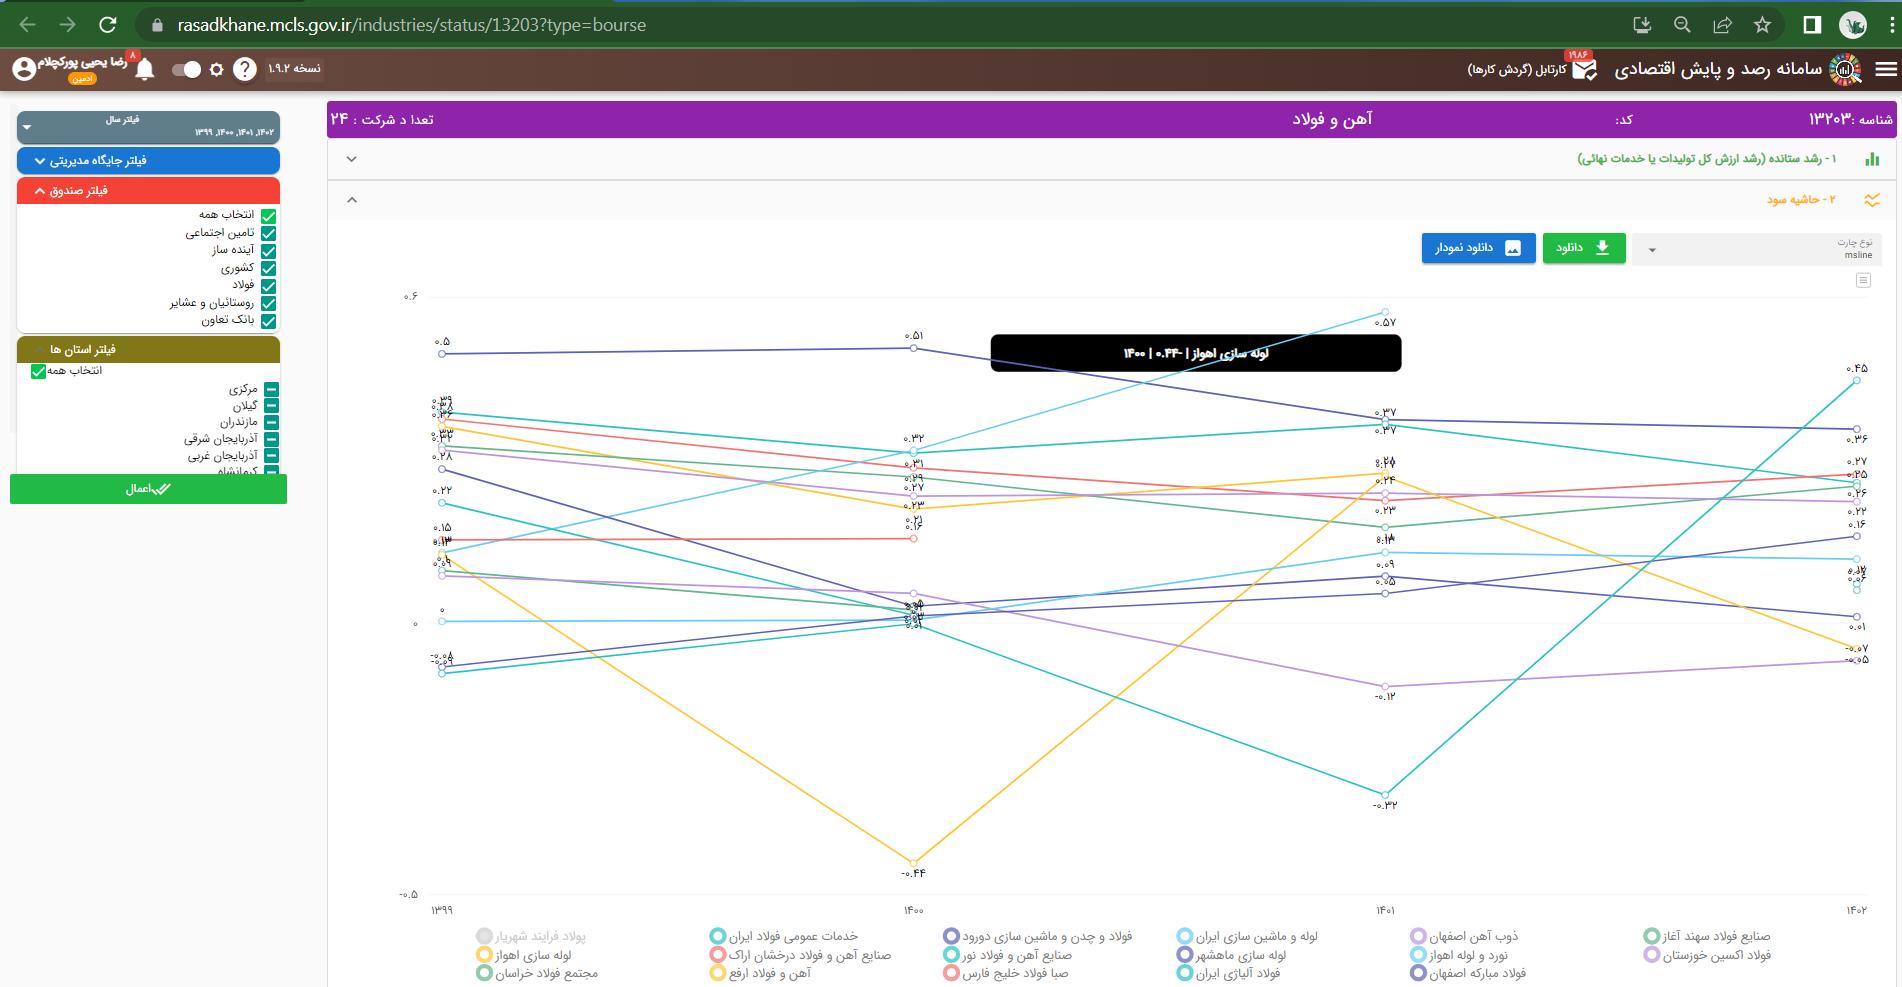Image resolution: width=1902 pixels, height=987 pixels.
Task: Toggle the بانک تعاون checkbox
Action: click(x=268, y=320)
